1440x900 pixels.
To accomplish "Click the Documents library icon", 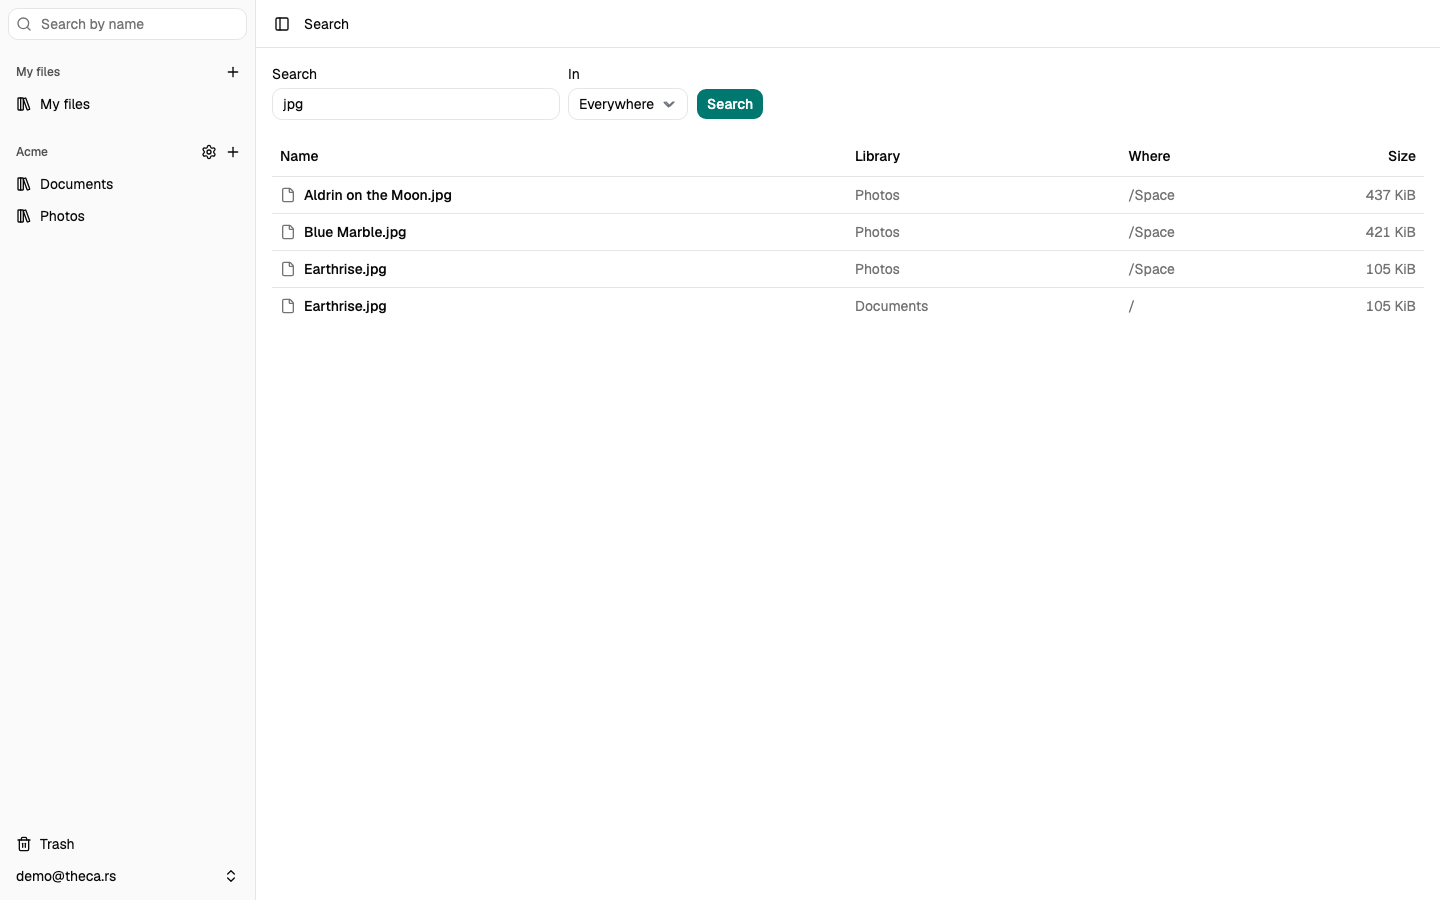I will click(x=24, y=184).
